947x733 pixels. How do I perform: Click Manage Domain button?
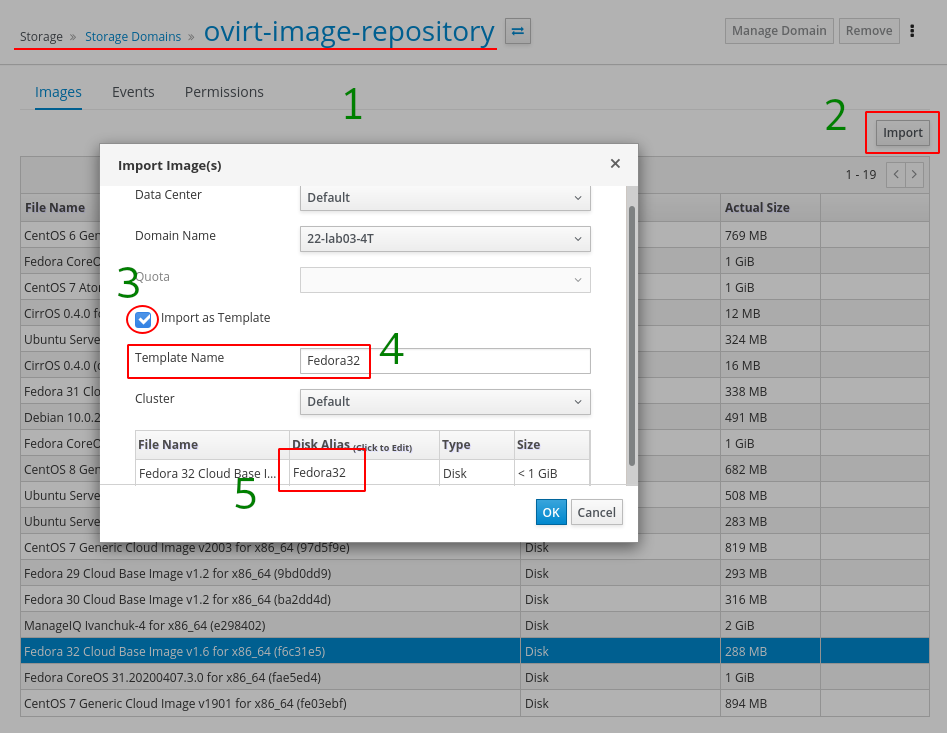(x=779, y=31)
